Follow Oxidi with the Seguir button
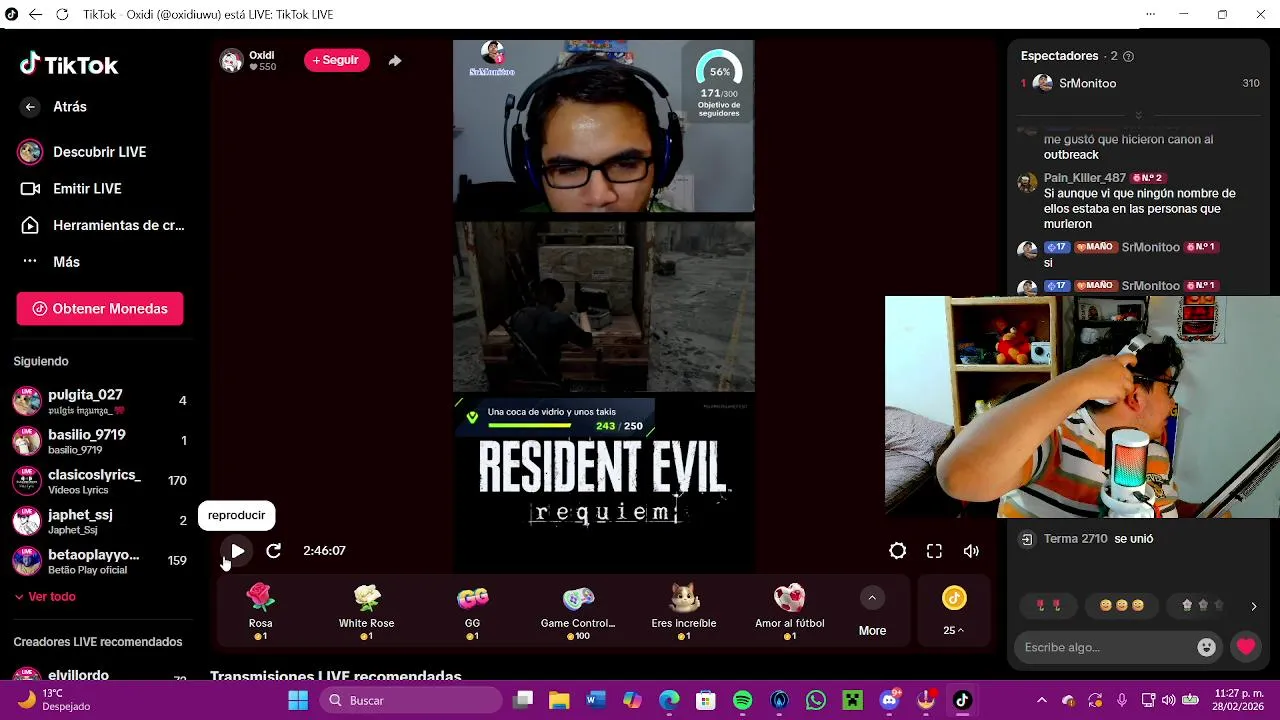 (336, 60)
